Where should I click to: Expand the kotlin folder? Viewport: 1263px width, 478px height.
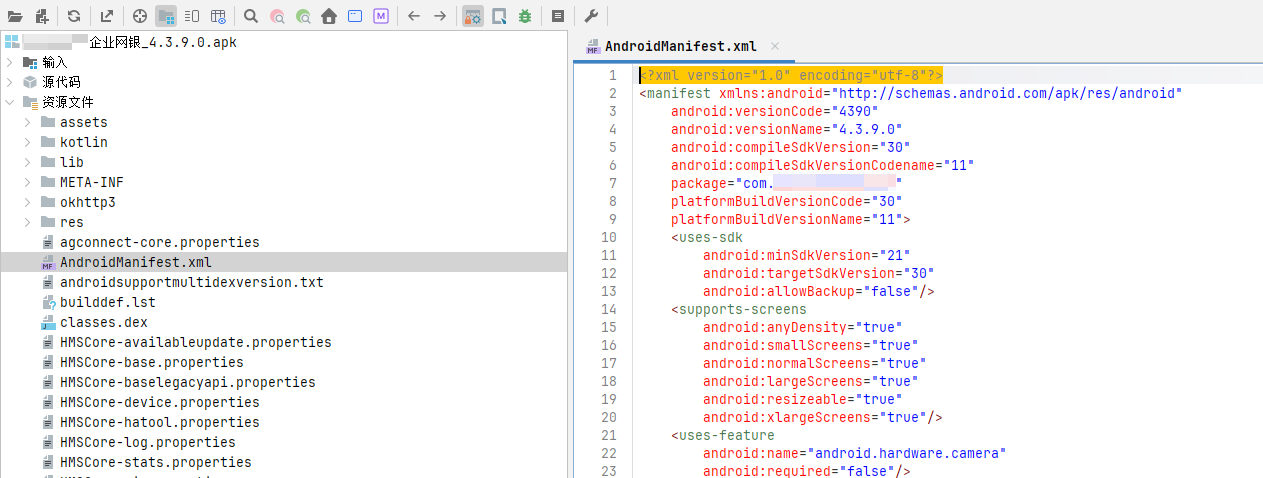28,142
